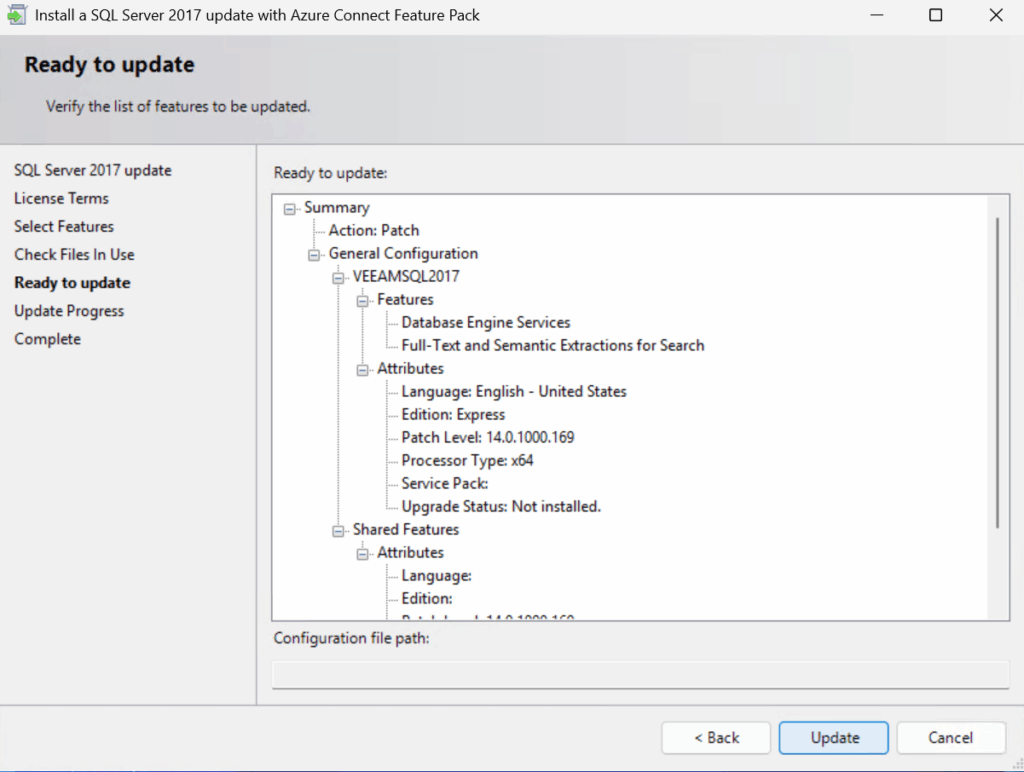Go to Check Files In Use step
1024x772 pixels.
coord(74,255)
